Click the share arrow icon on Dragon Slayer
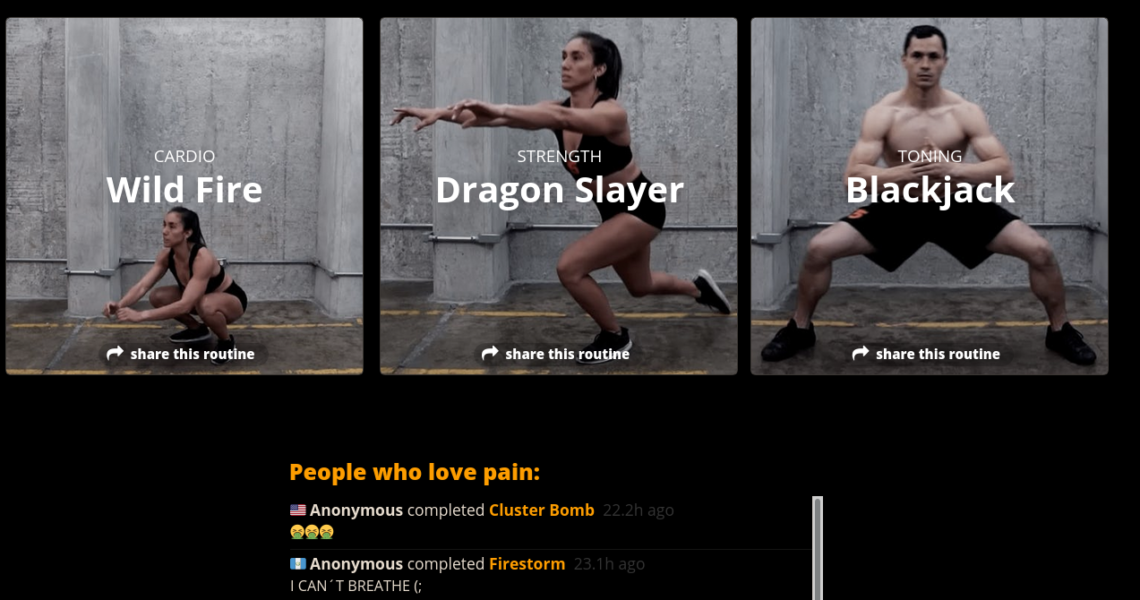This screenshot has height=600, width=1140. tap(490, 353)
